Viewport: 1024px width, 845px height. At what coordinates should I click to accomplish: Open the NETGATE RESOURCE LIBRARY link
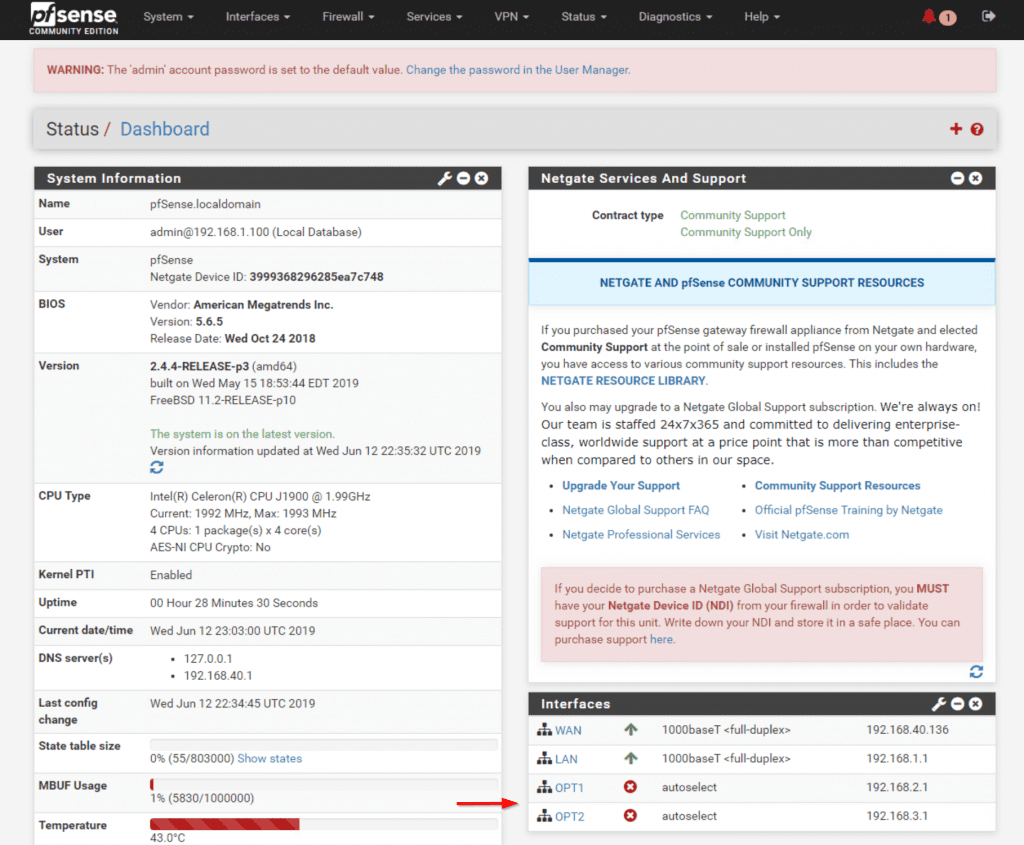(623, 381)
